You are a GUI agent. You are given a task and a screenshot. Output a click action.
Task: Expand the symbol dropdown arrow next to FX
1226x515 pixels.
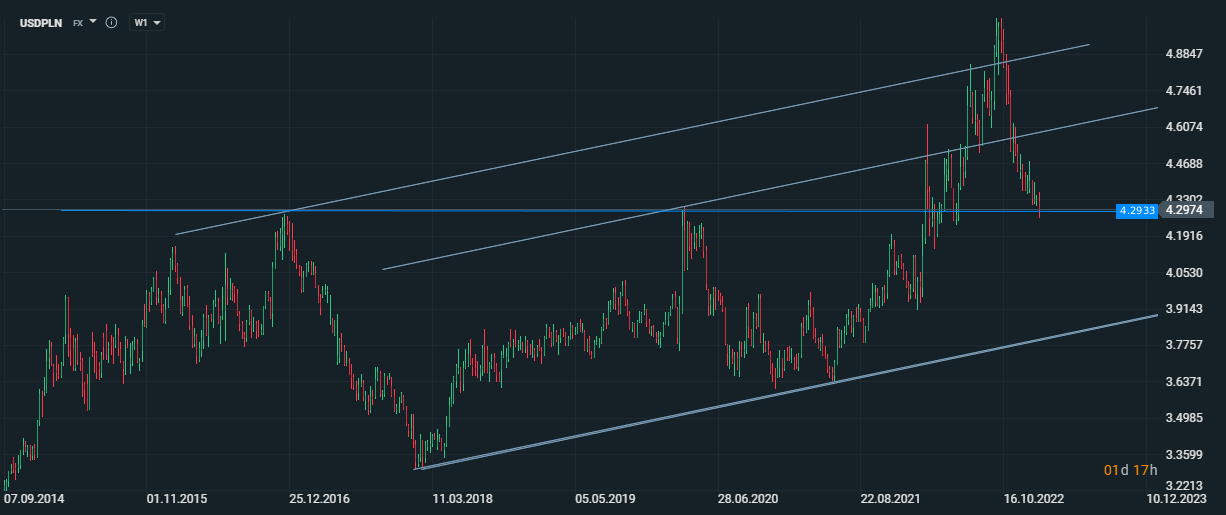(93, 21)
